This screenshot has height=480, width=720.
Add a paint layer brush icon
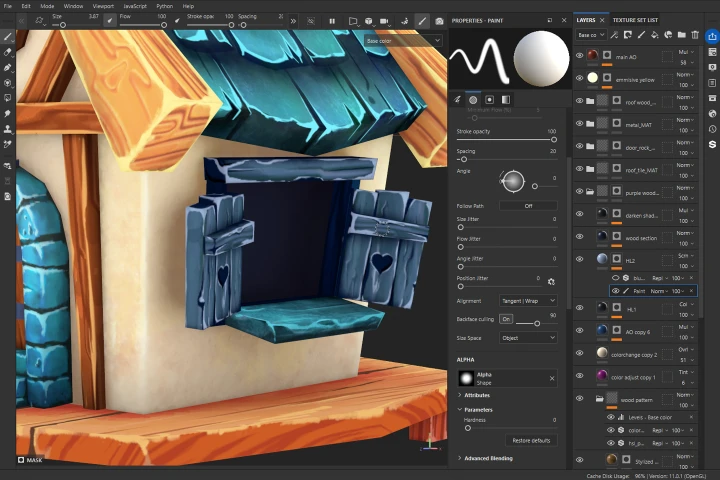click(x=641, y=35)
